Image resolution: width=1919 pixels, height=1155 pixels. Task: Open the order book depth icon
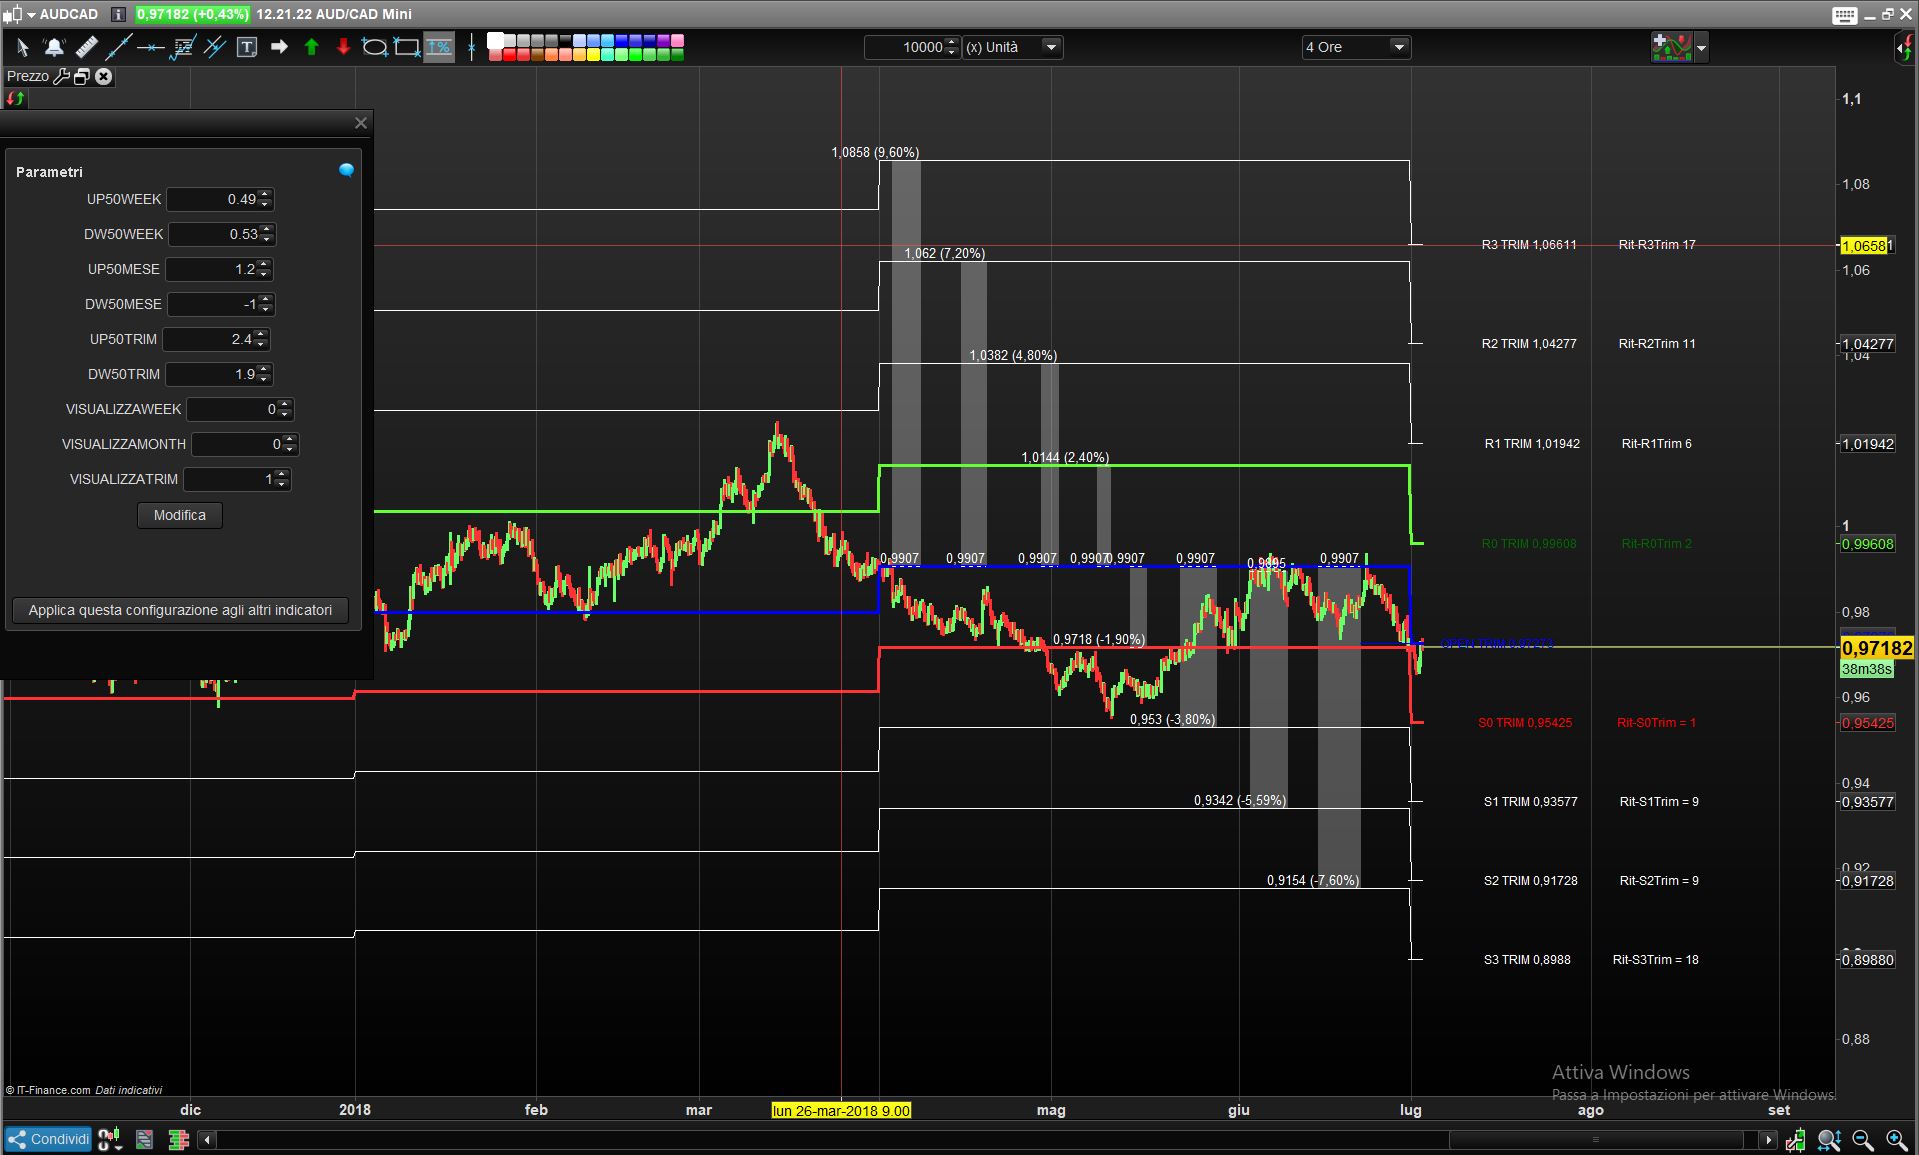point(179,1139)
